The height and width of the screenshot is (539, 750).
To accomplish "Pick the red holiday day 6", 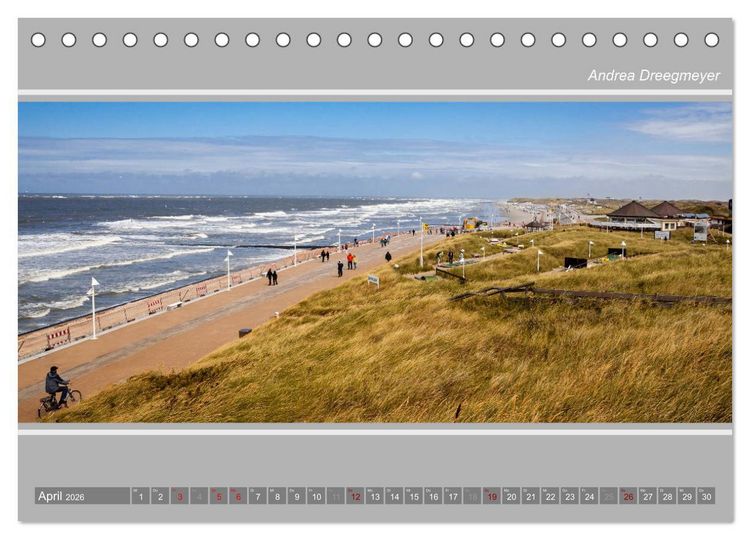I will click(238, 496).
